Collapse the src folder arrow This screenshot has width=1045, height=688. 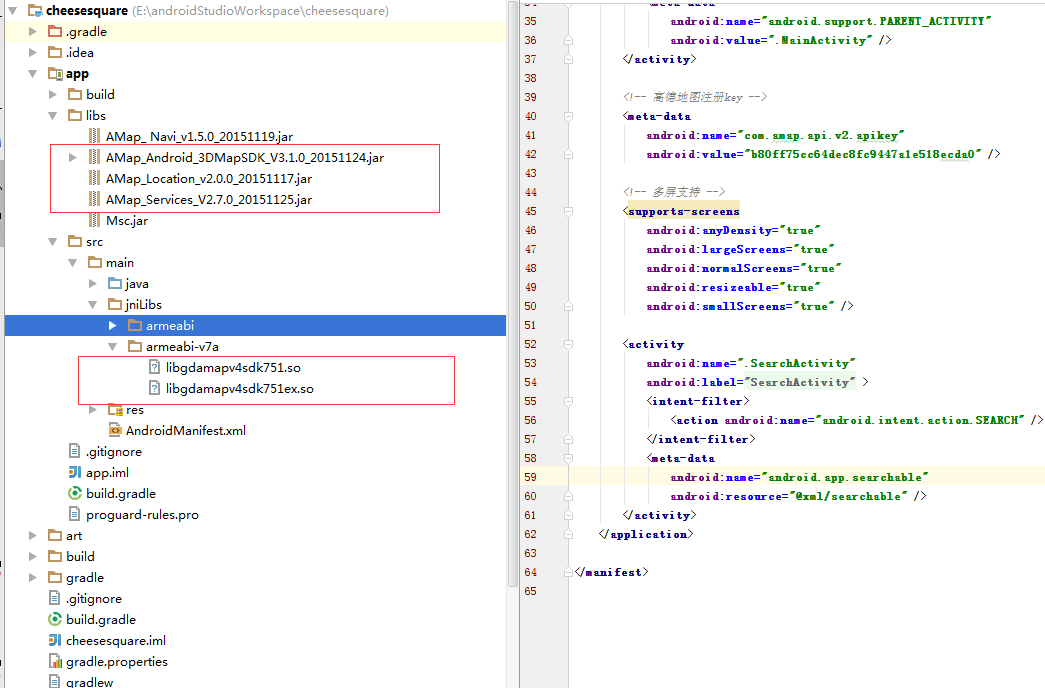pyautogui.click(x=53, y=241)
